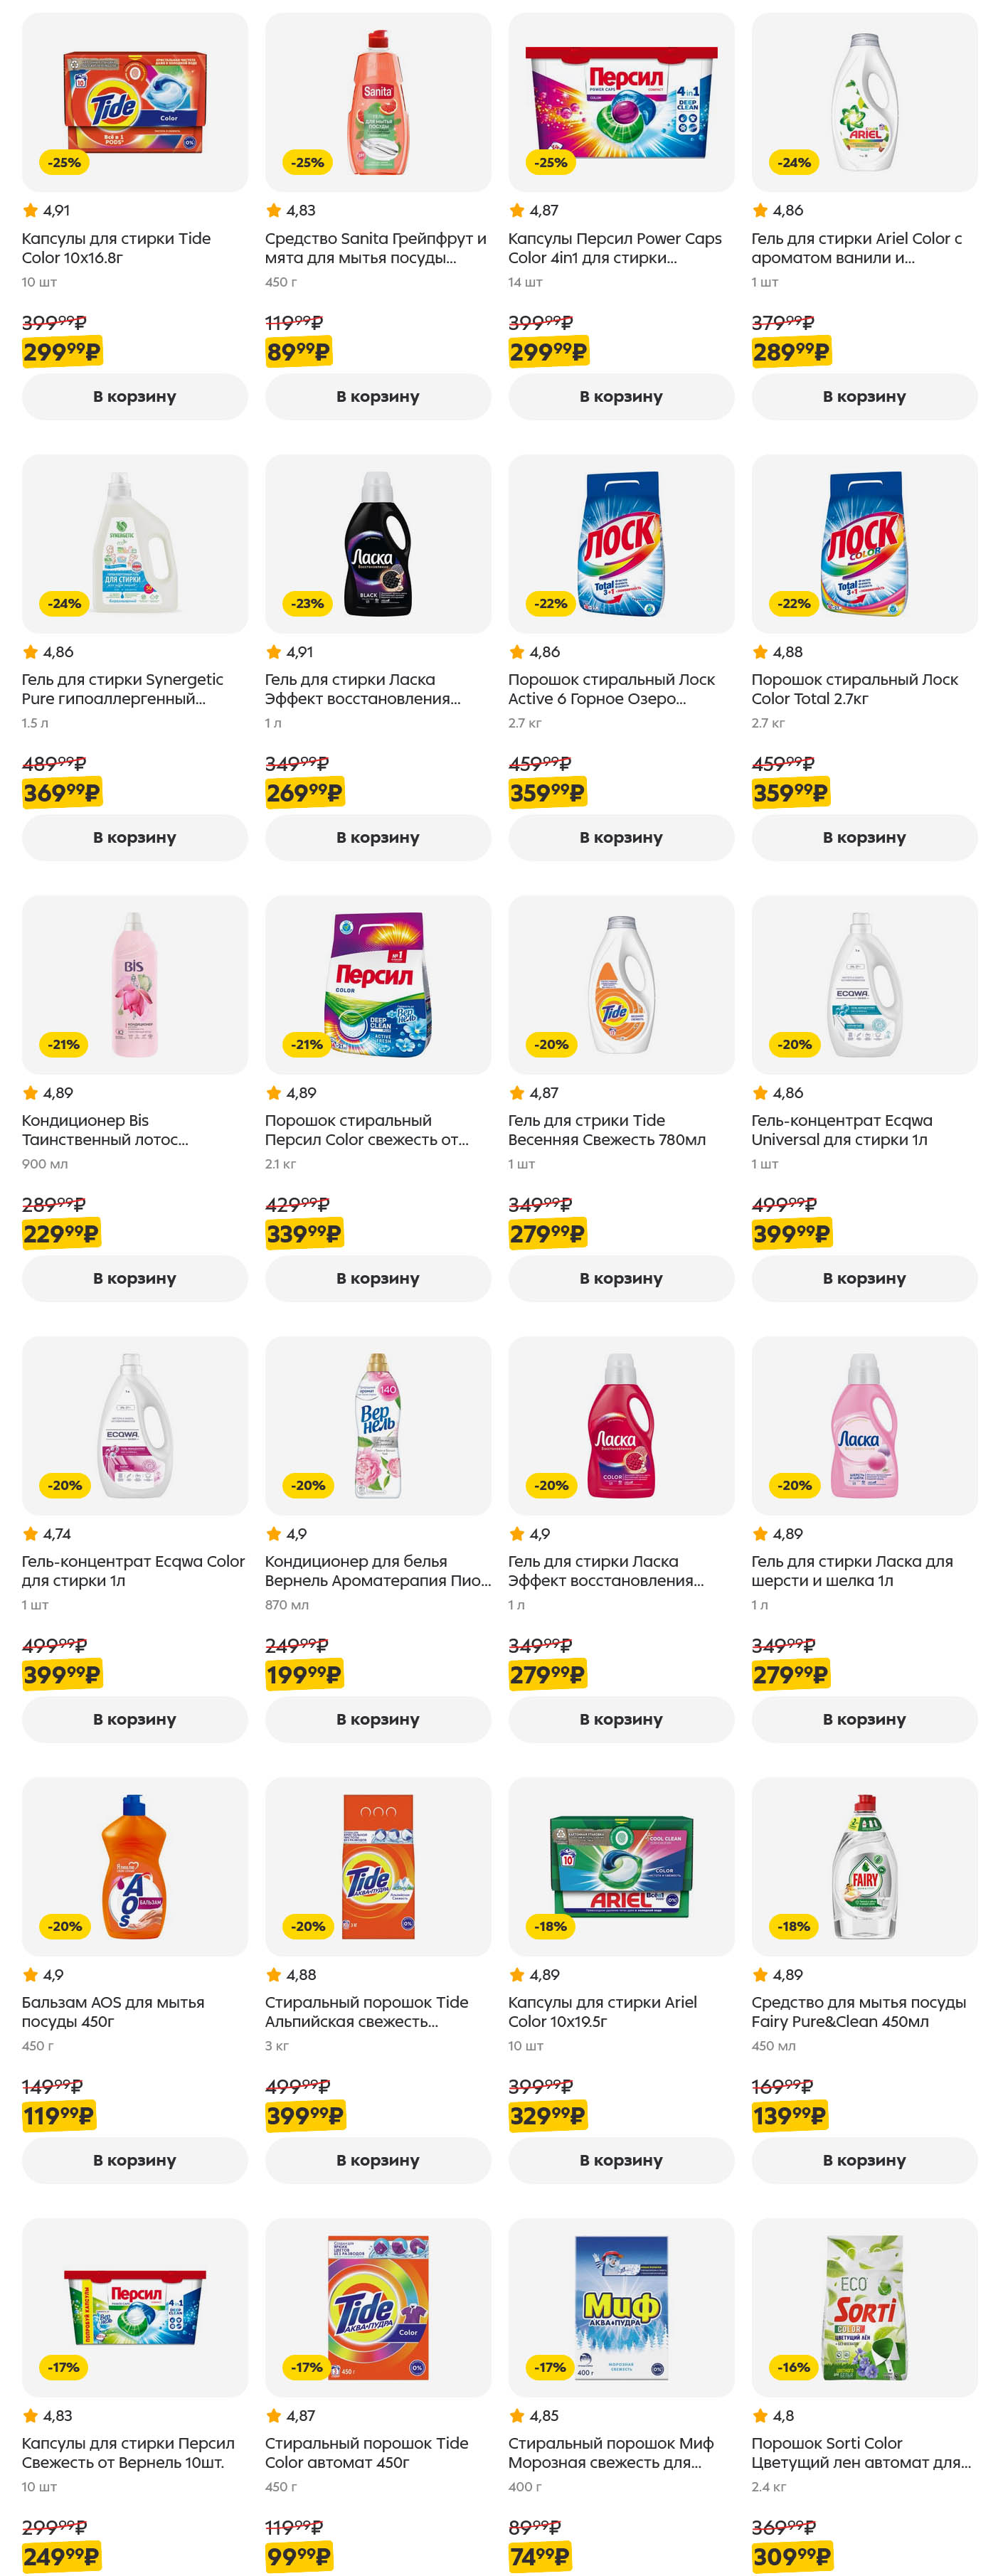Click the -24% badge on Ariel Color gel

[794, 162]
